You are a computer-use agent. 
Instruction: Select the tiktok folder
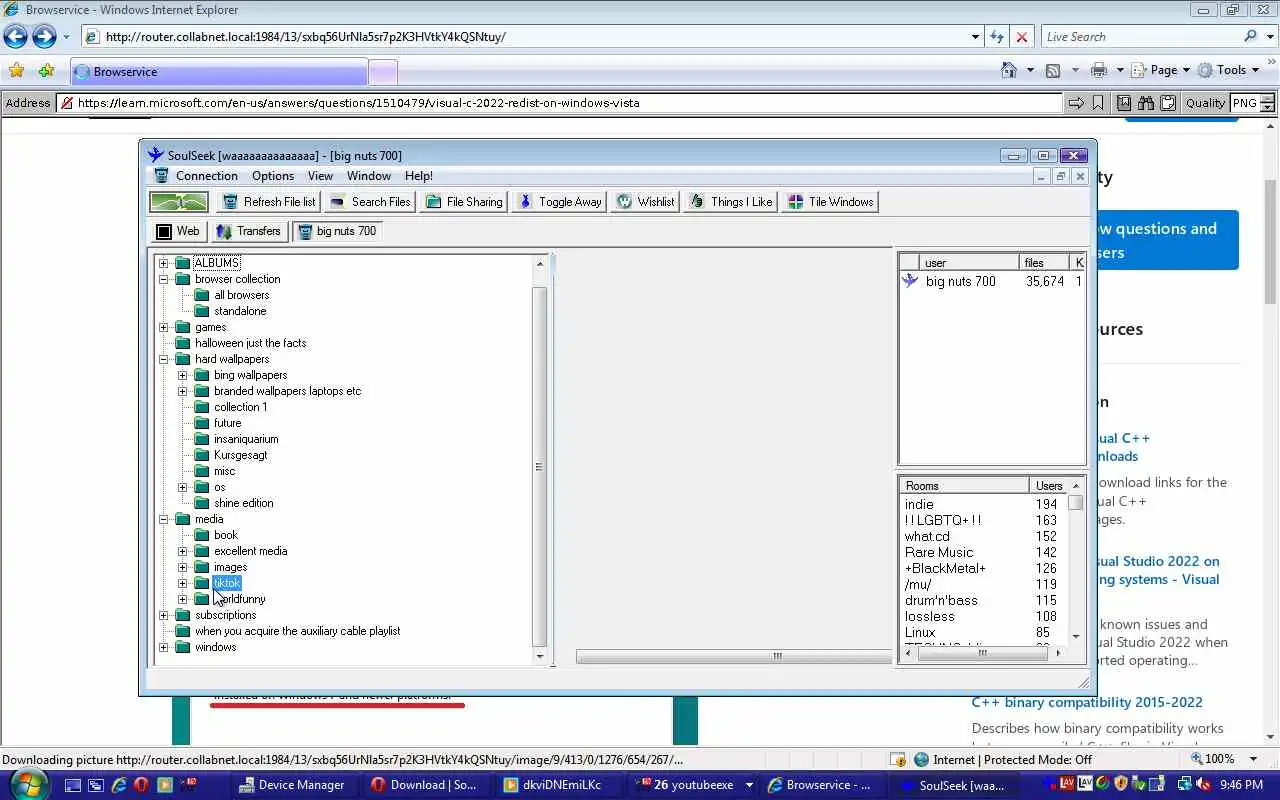coord(227,583)
